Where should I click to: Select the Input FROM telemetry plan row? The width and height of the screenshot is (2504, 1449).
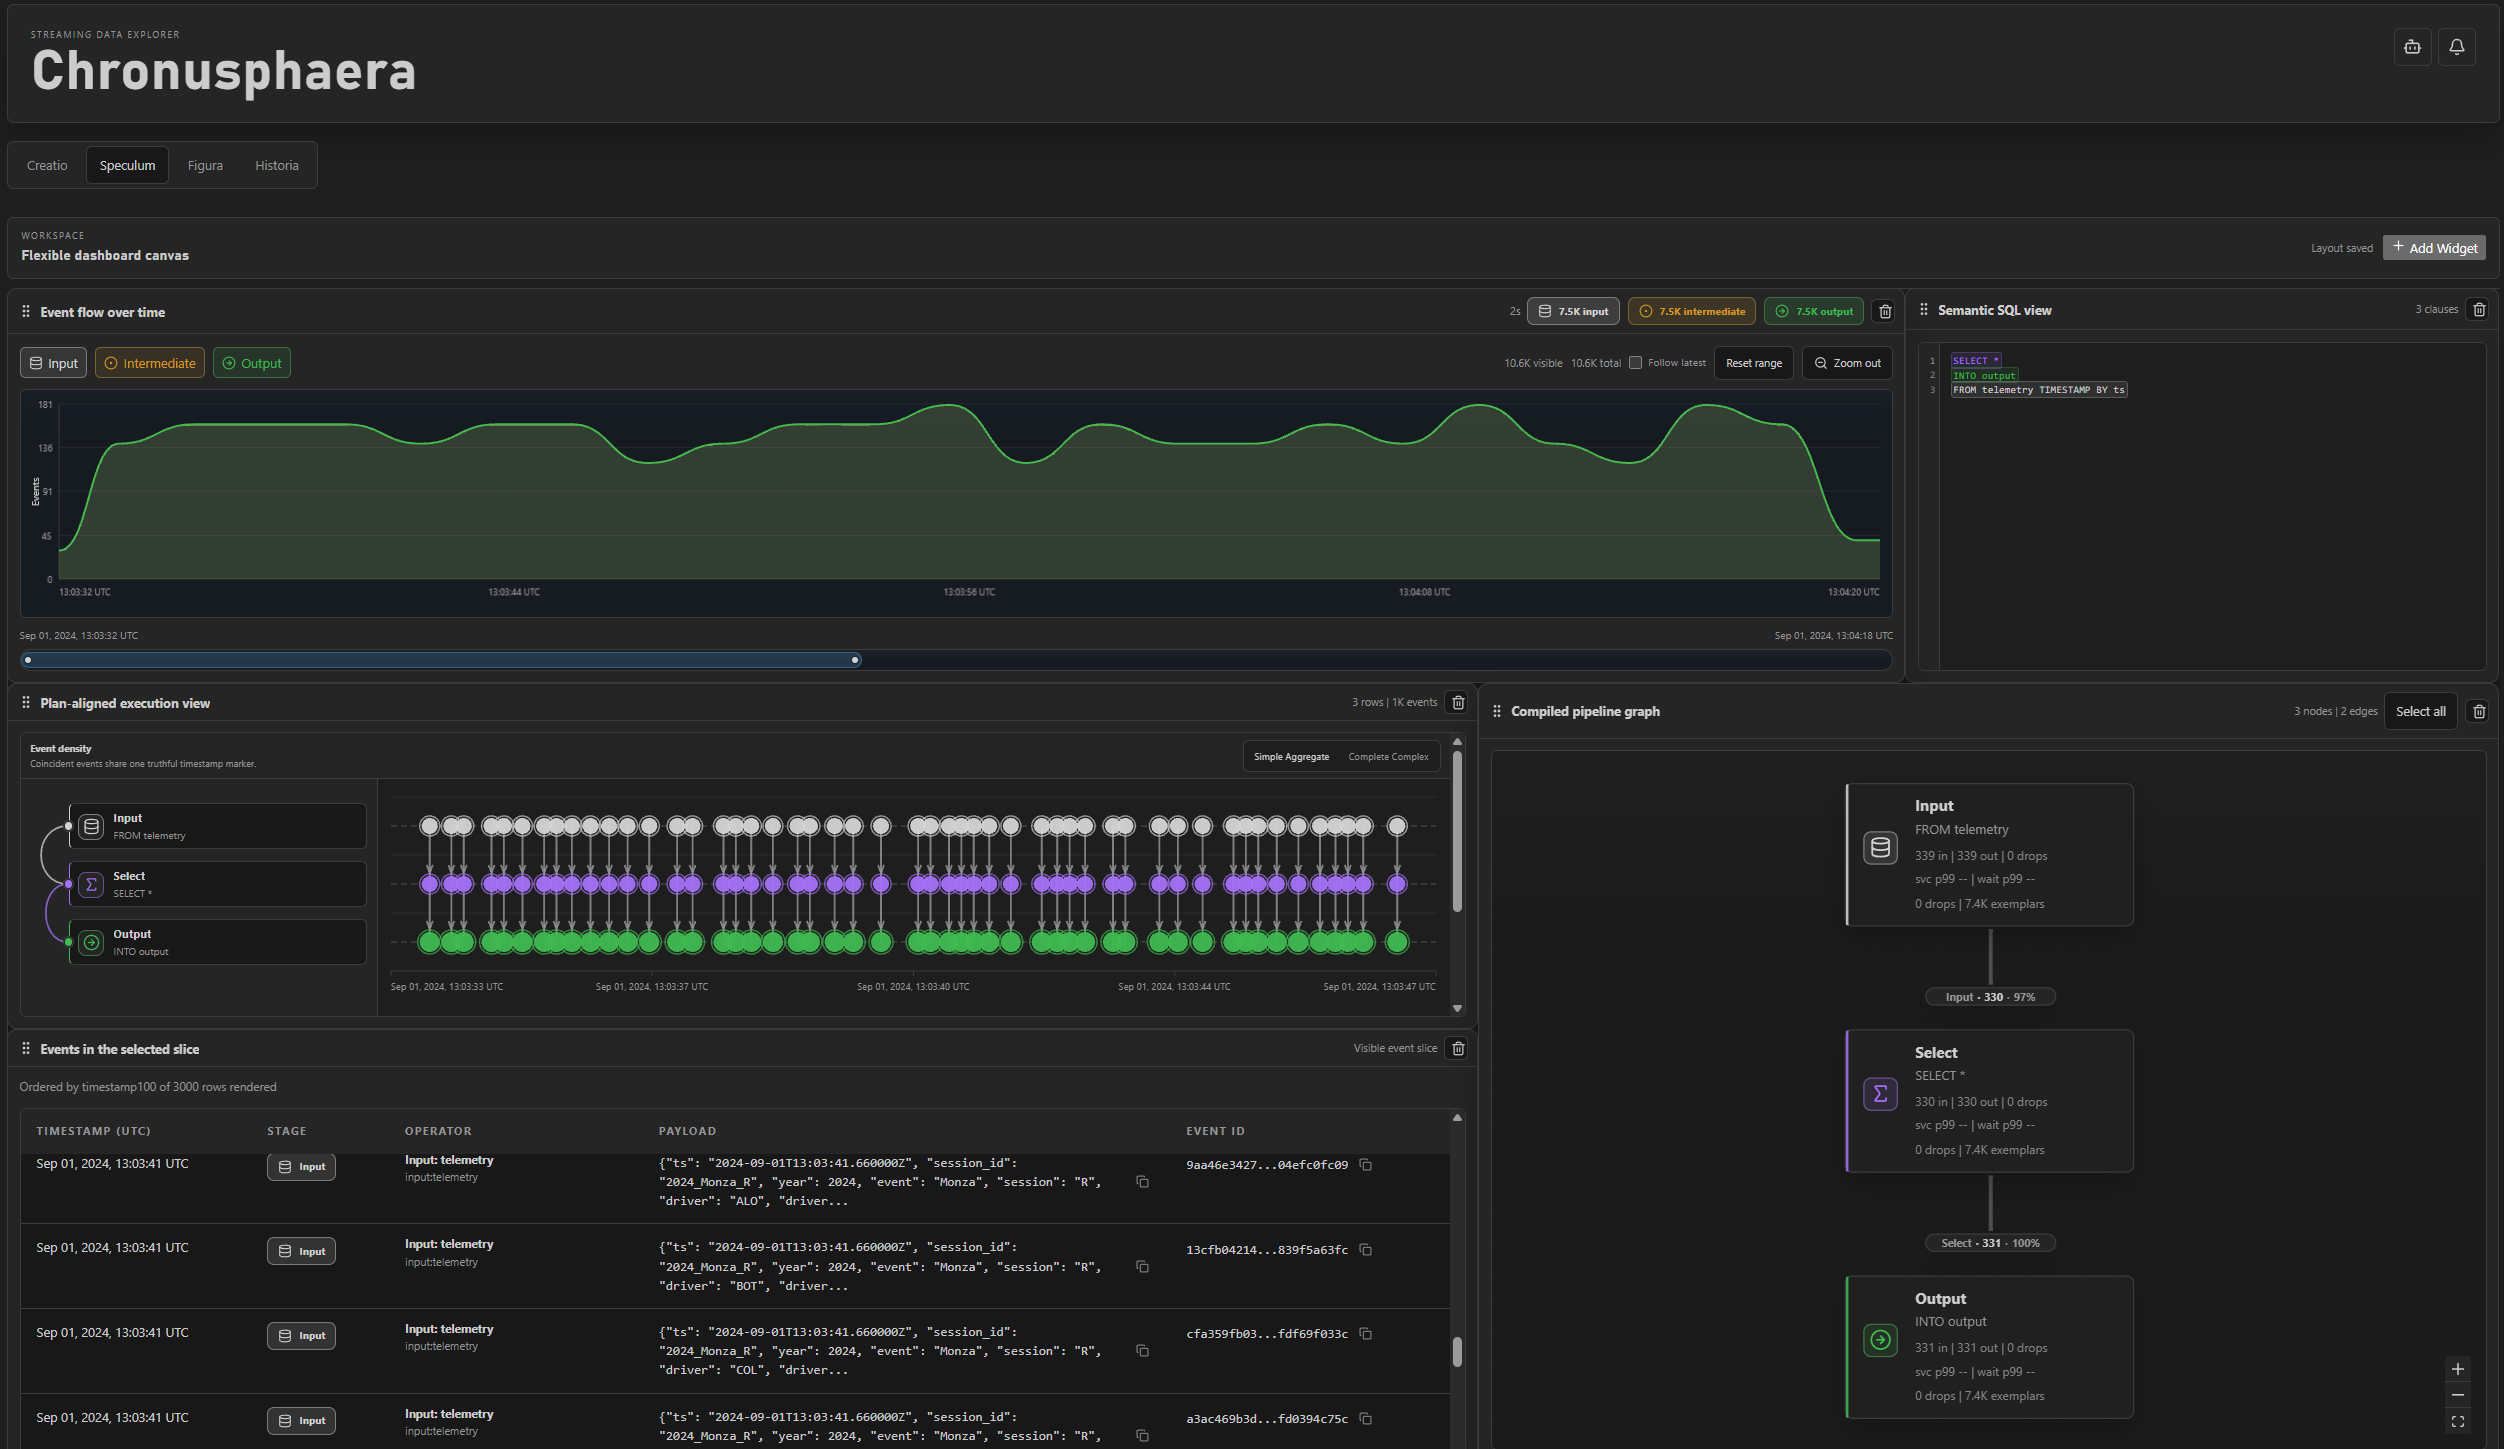point(218,826)
